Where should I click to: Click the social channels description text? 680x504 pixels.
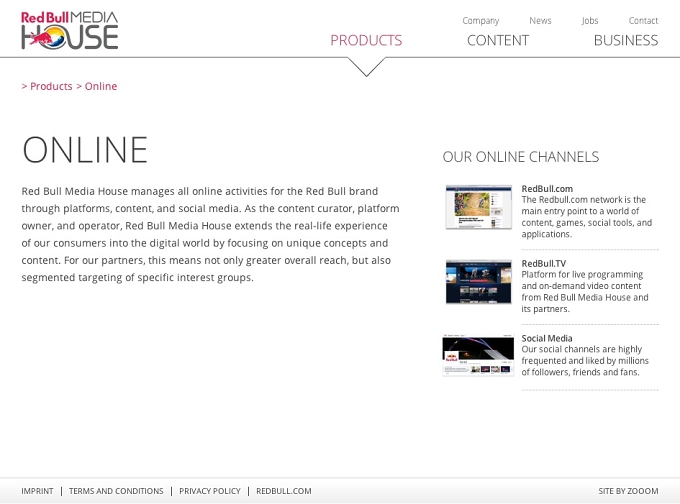tap(585, 360)
